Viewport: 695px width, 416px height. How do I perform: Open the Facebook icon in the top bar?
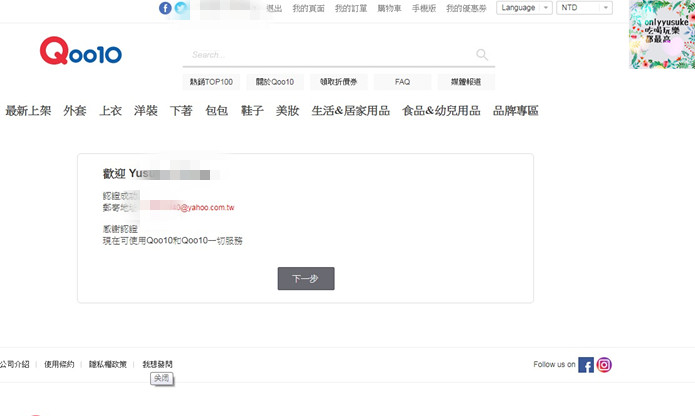pyautogui.click(x=165, y=8)
